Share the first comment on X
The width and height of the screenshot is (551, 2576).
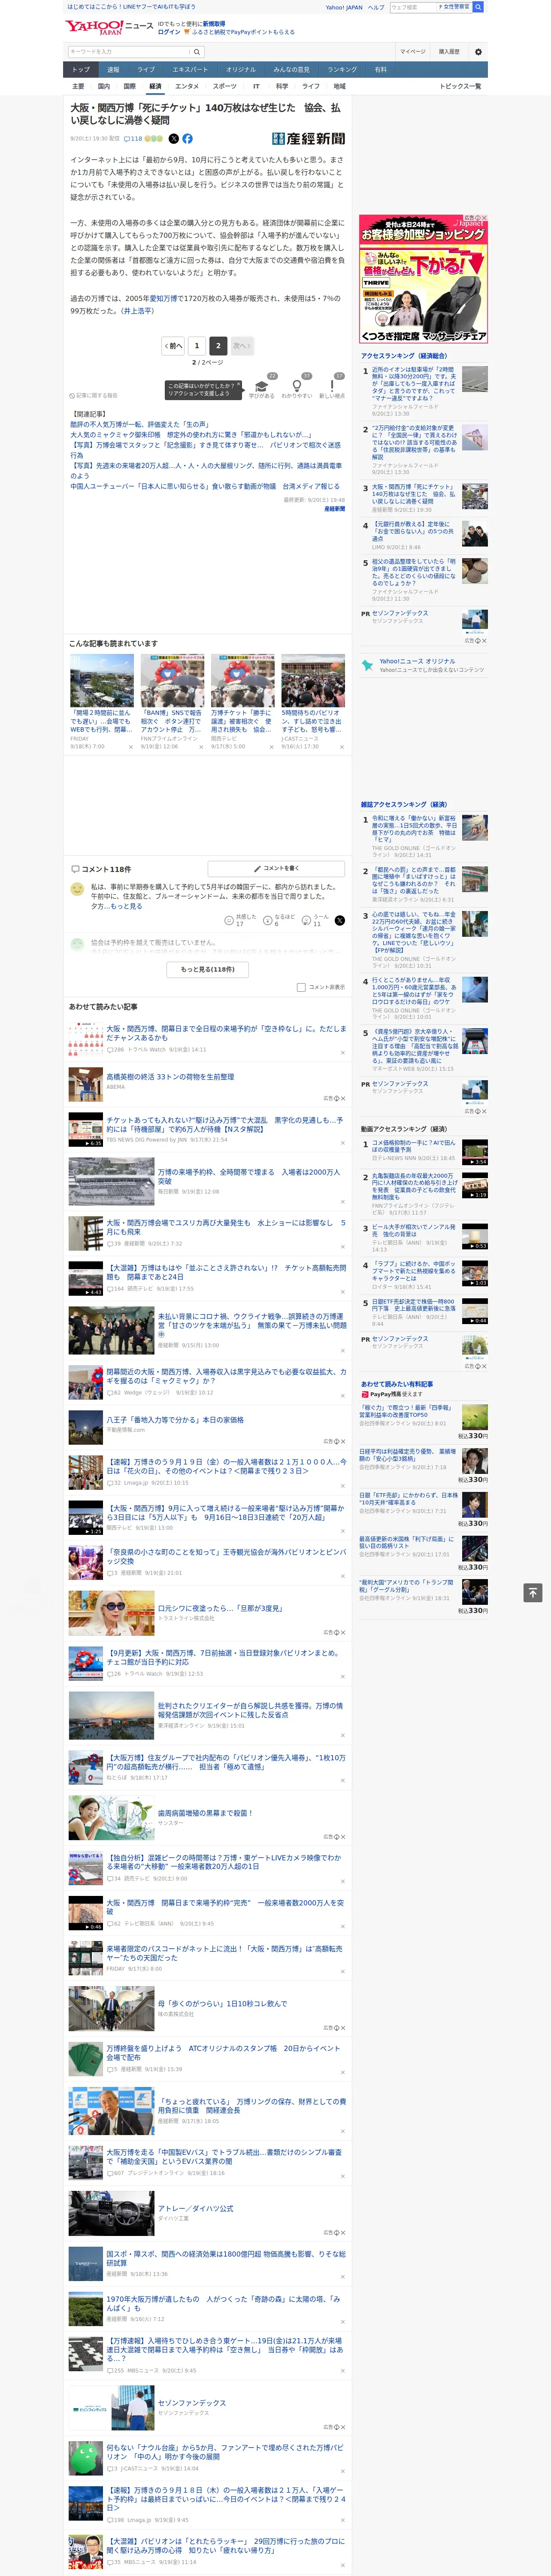tap(340, 920)
